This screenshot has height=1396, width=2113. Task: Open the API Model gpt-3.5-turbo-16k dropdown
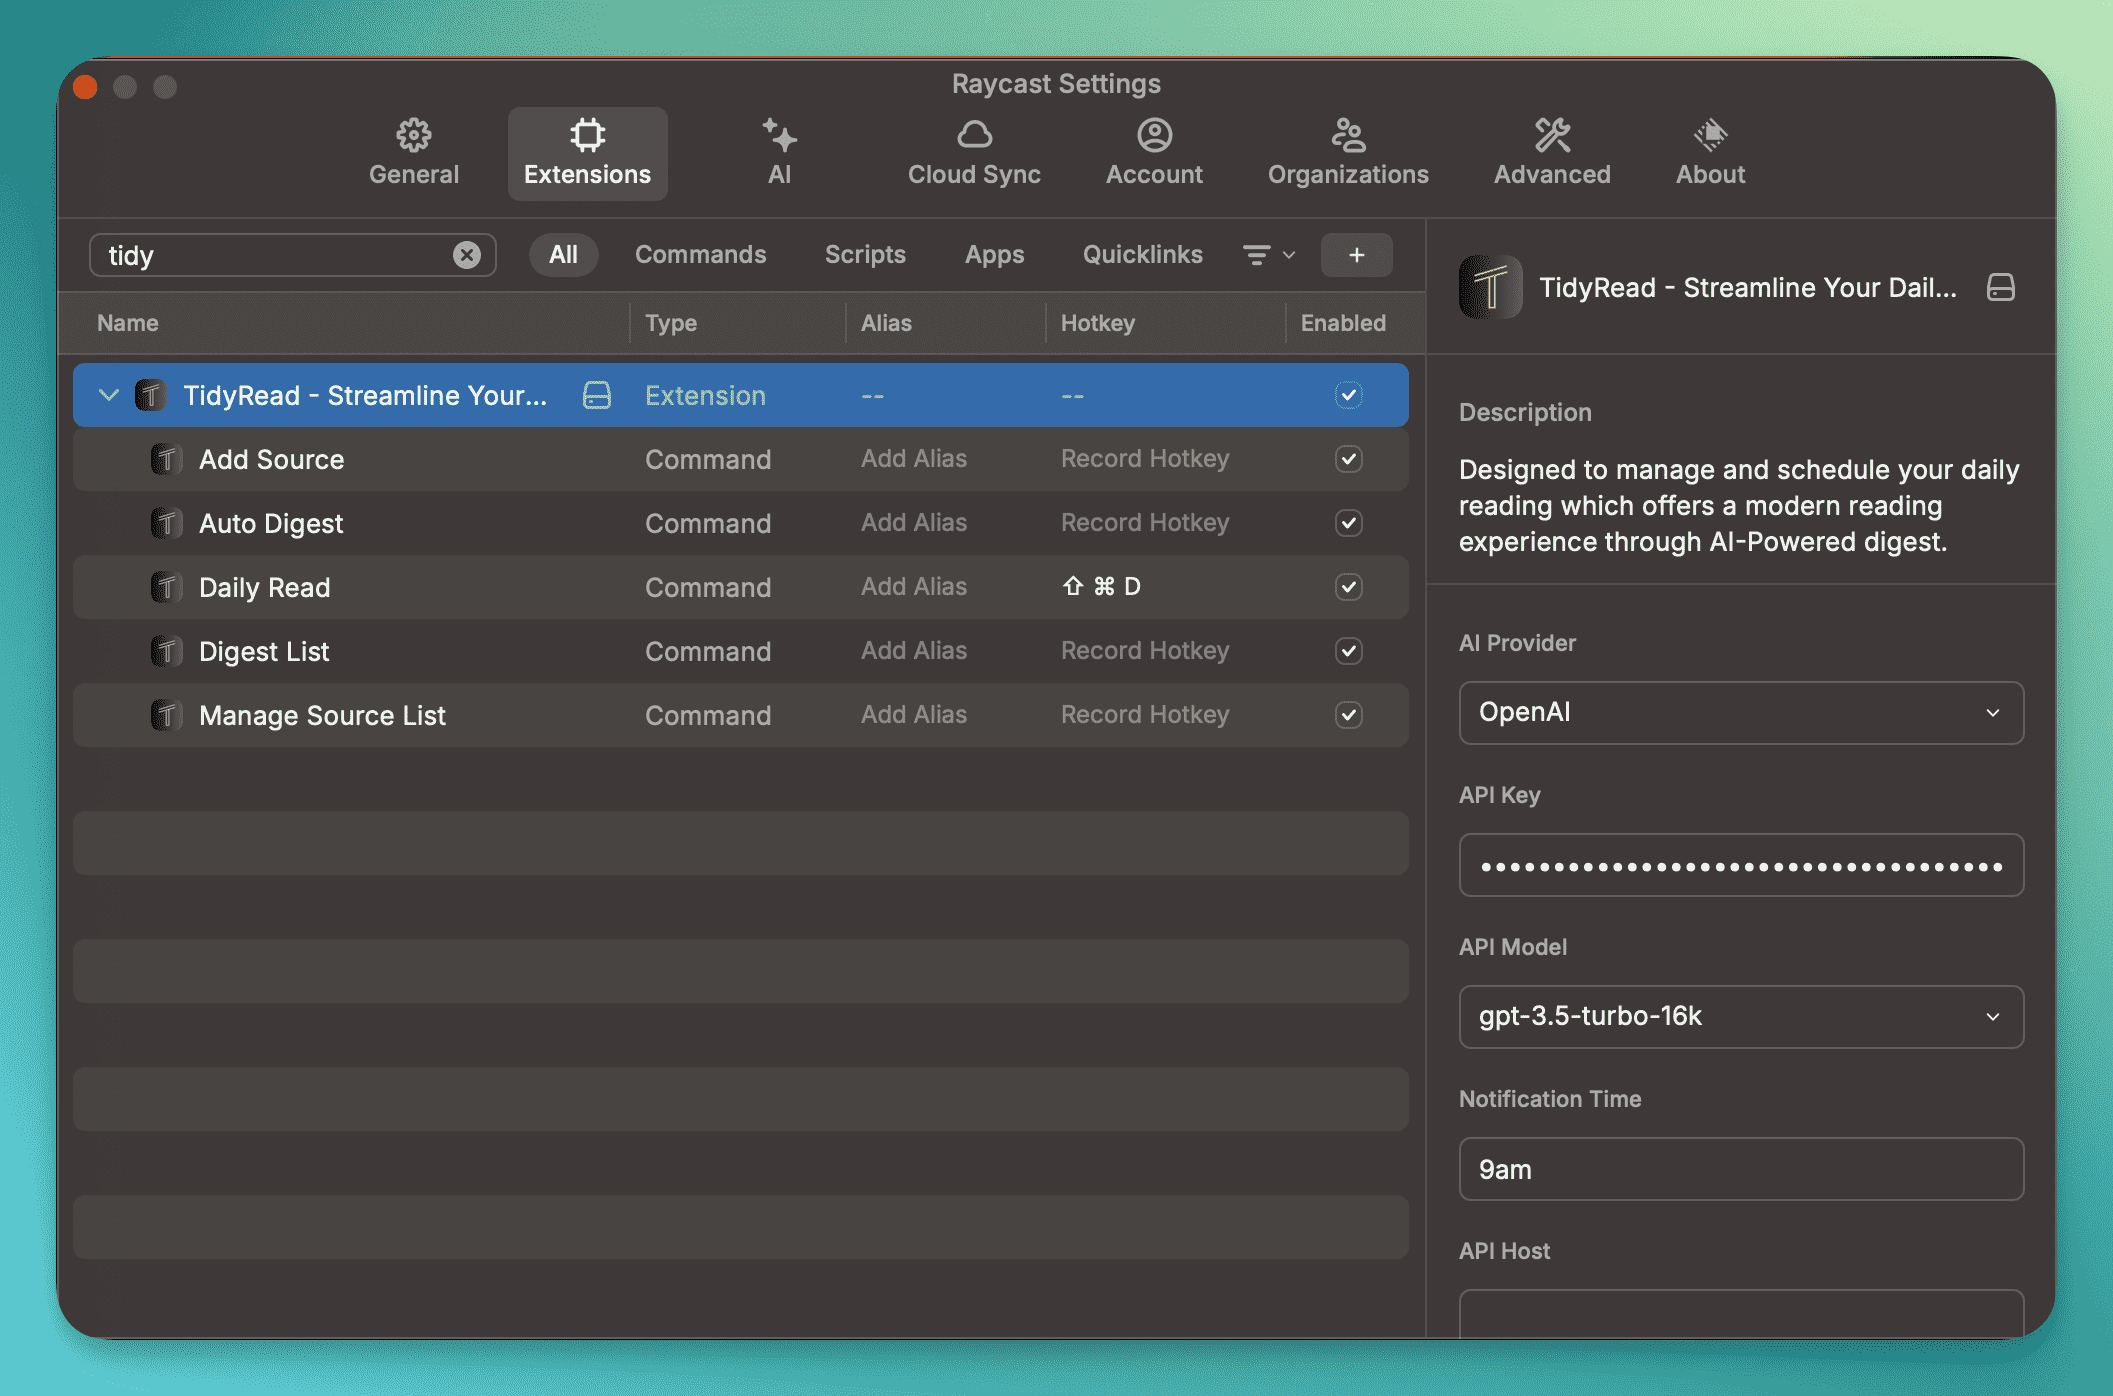1740,1017
